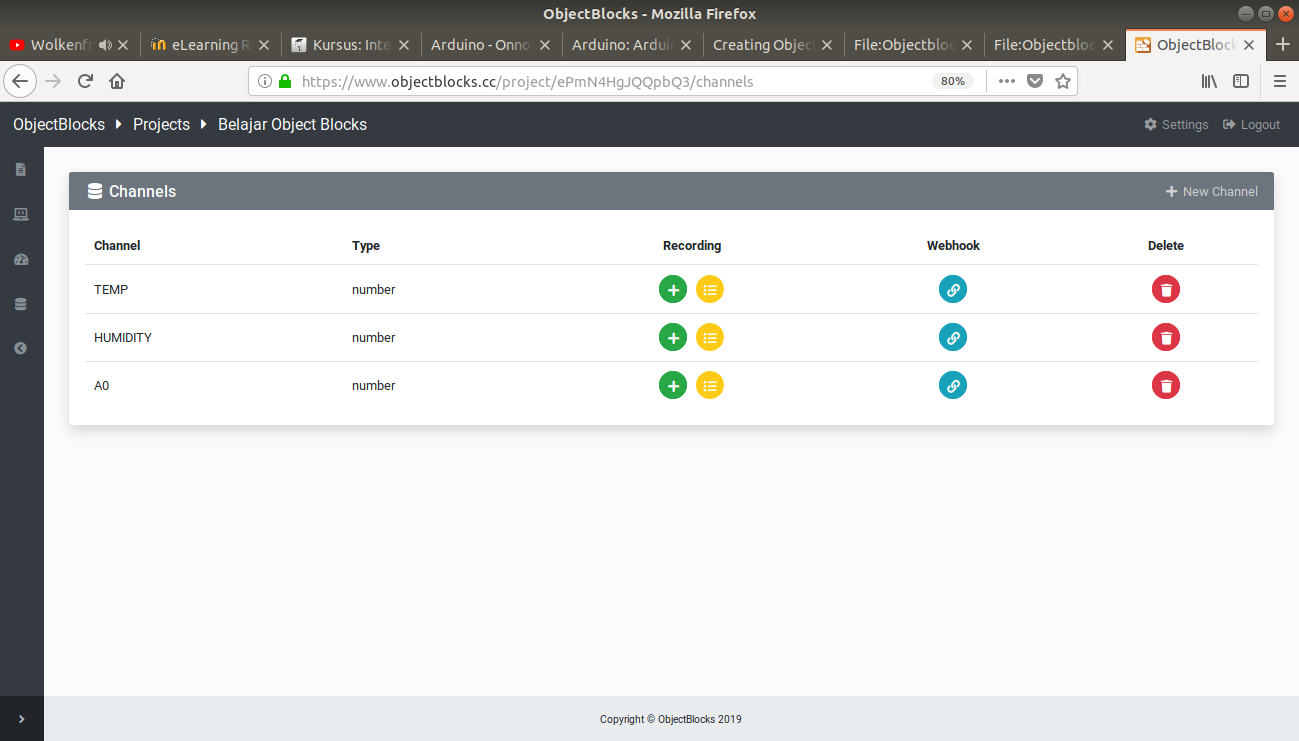The width and height of the screenshot is (1299, 741).
Task: Open yellow records list for HUMIDITY channel
Action: coord(710,337)
